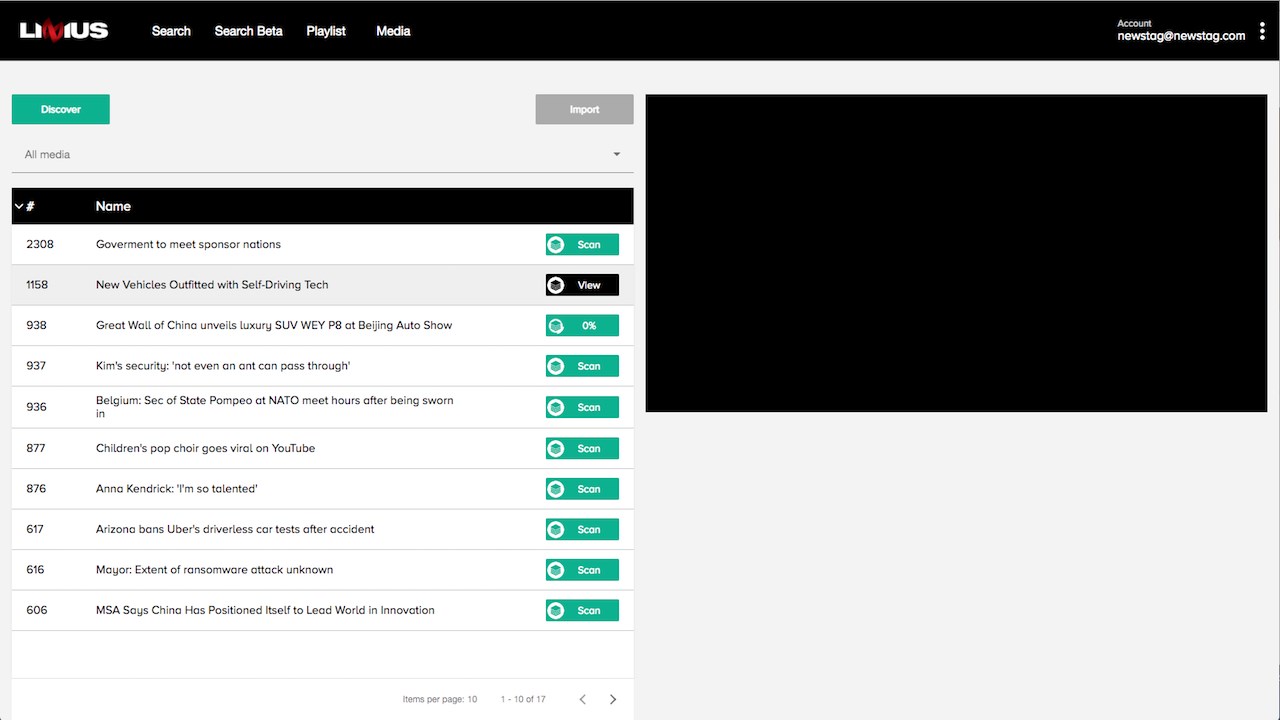Viewport: 1280px width, 720px height.
Task: Go to previous page of results
Action: tap(583, 699)
